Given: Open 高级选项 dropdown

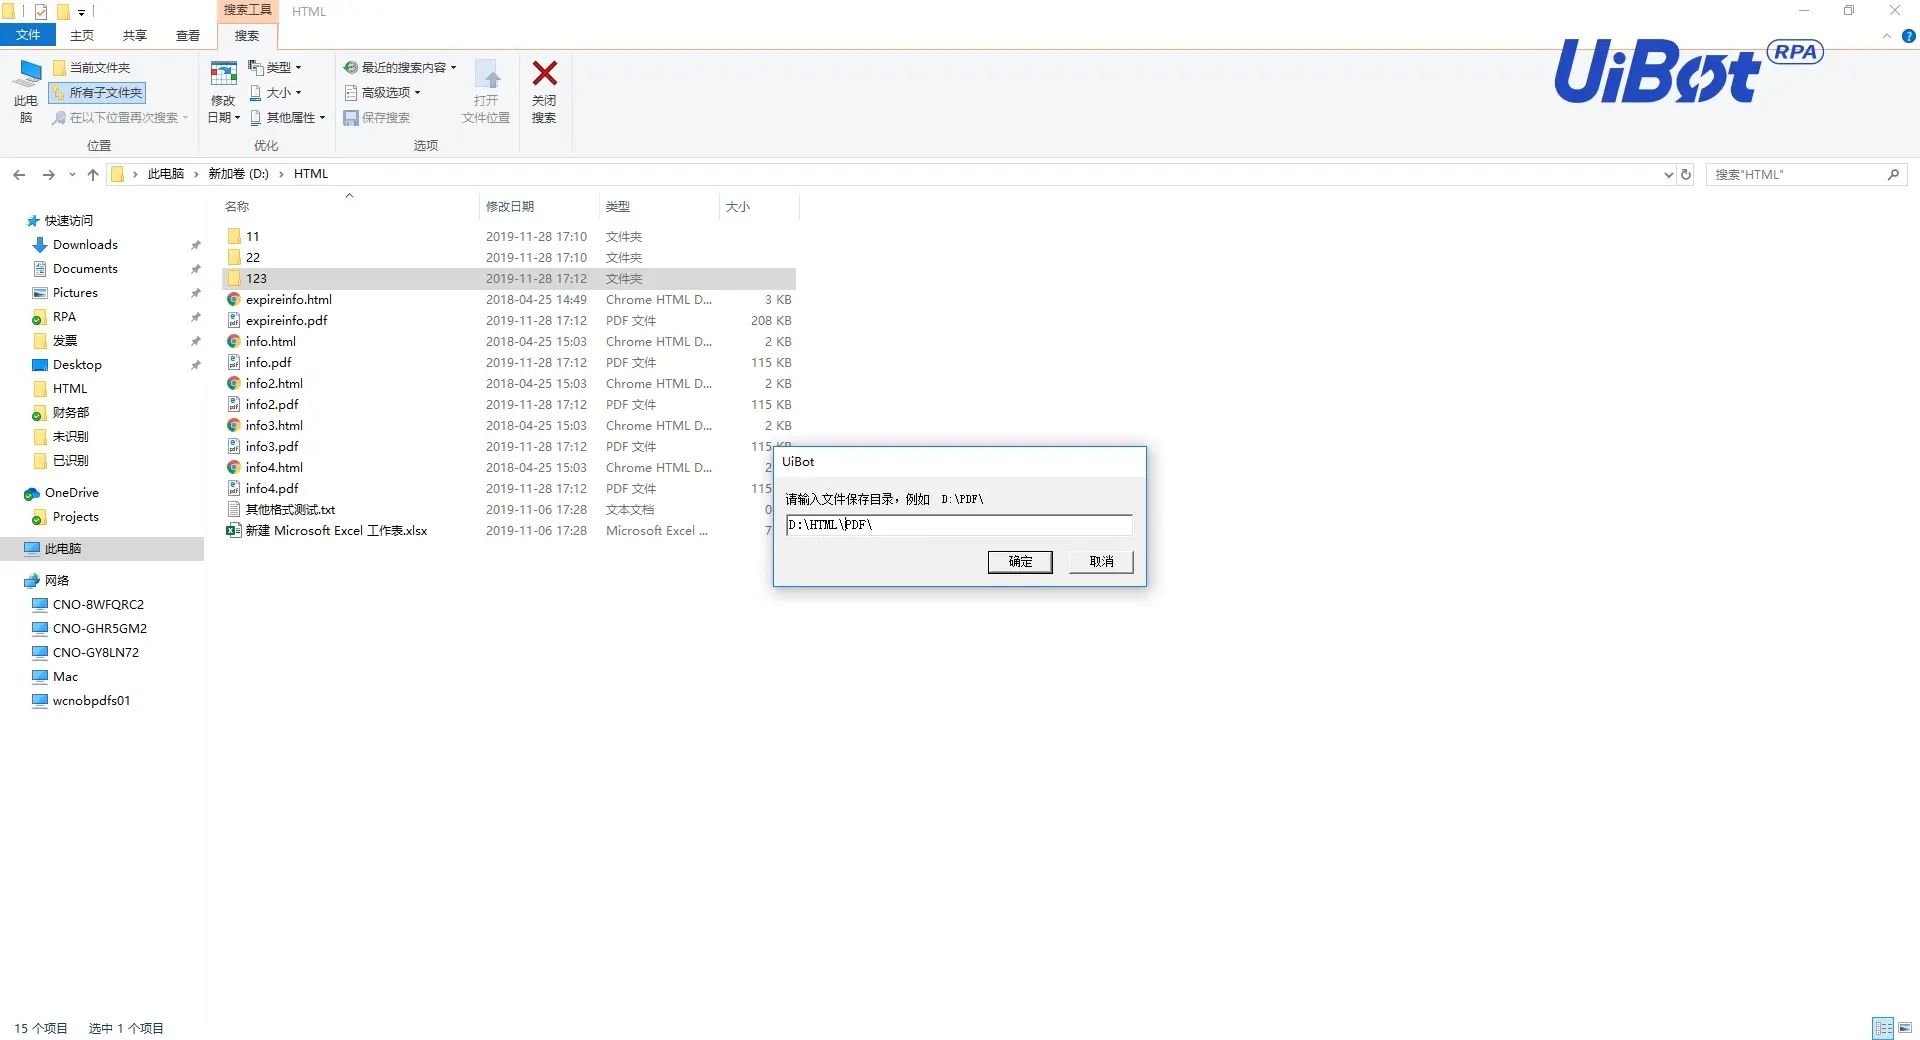Looking at the screenshot, I should pyautogui.click(x=382, y=92).
